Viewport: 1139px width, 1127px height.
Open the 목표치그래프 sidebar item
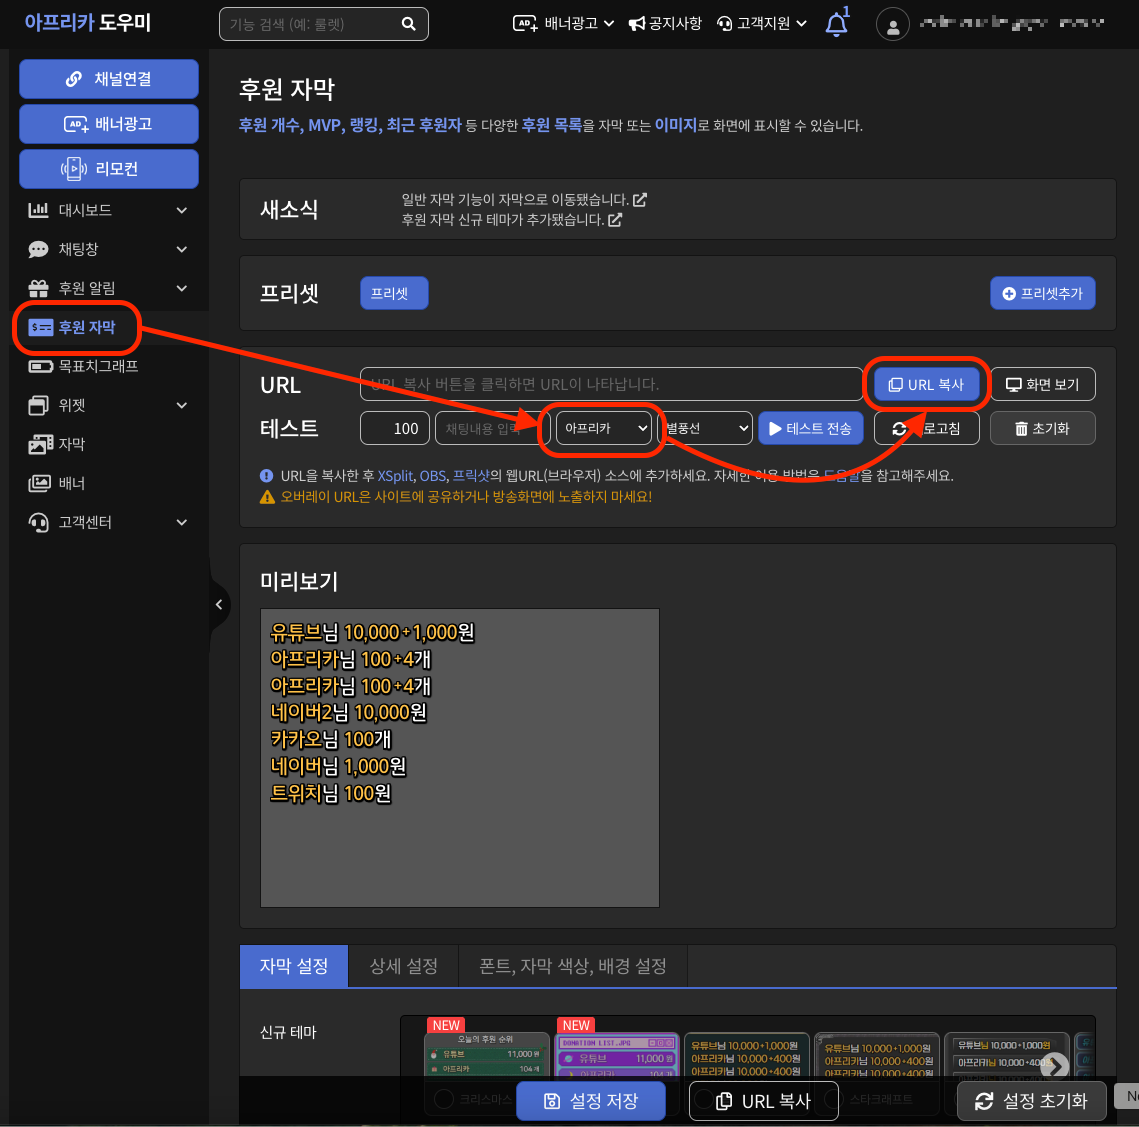pyautogui.click(x=84, y=366)
